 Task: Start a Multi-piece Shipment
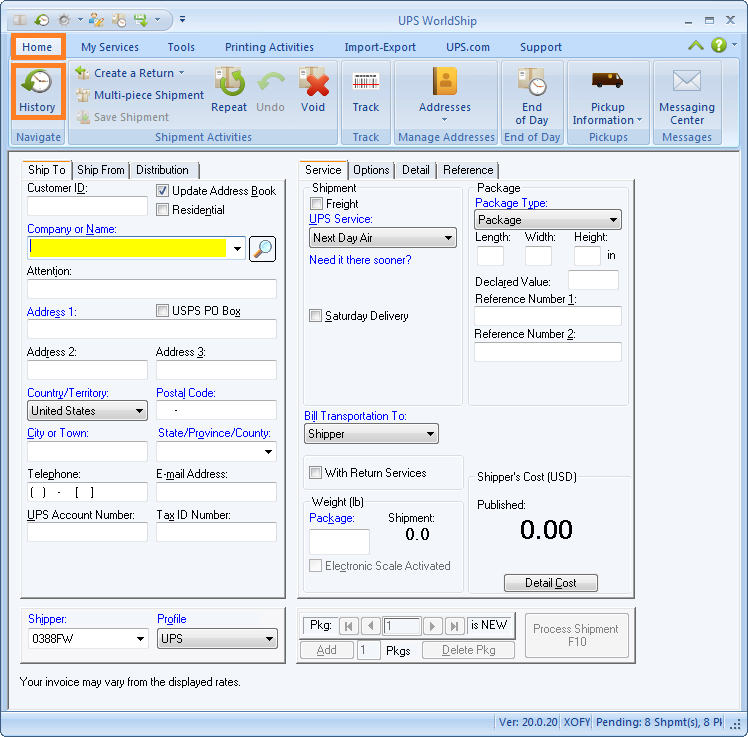(x=140, y=95)
